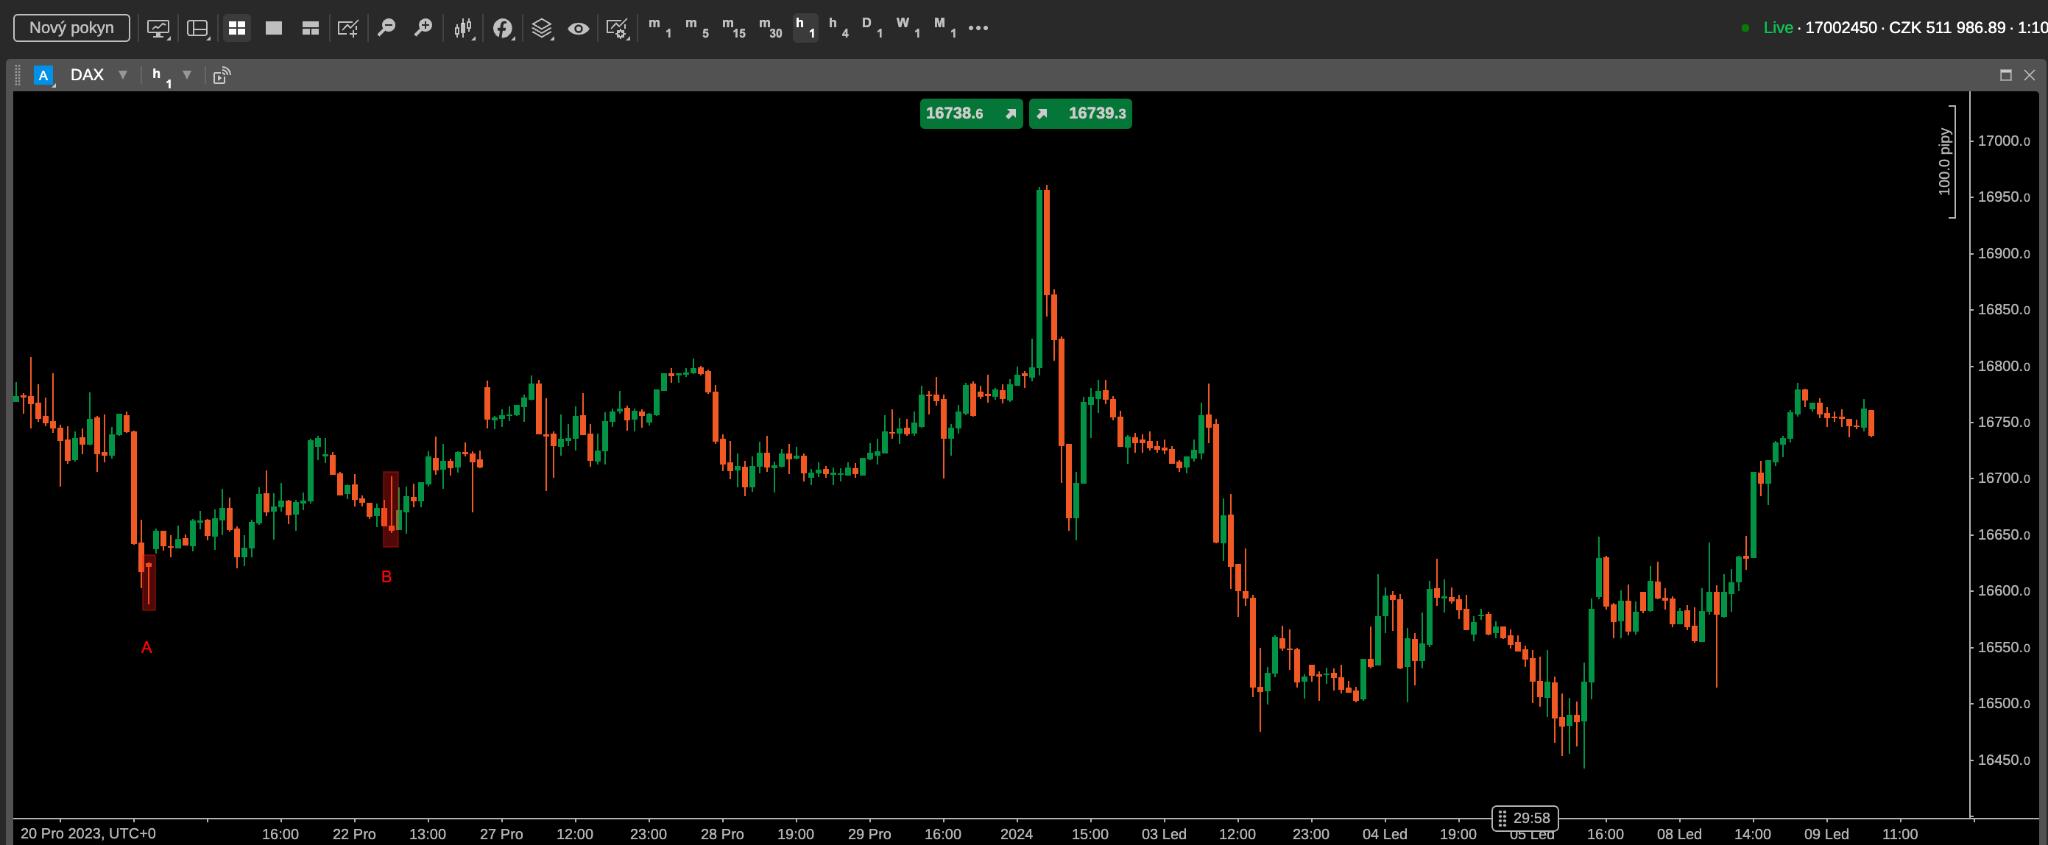Image resolution: width=2048 pixels, height=845 pixels.
Task: Click the 2024 date axis label
Action: click(1016, 834)
